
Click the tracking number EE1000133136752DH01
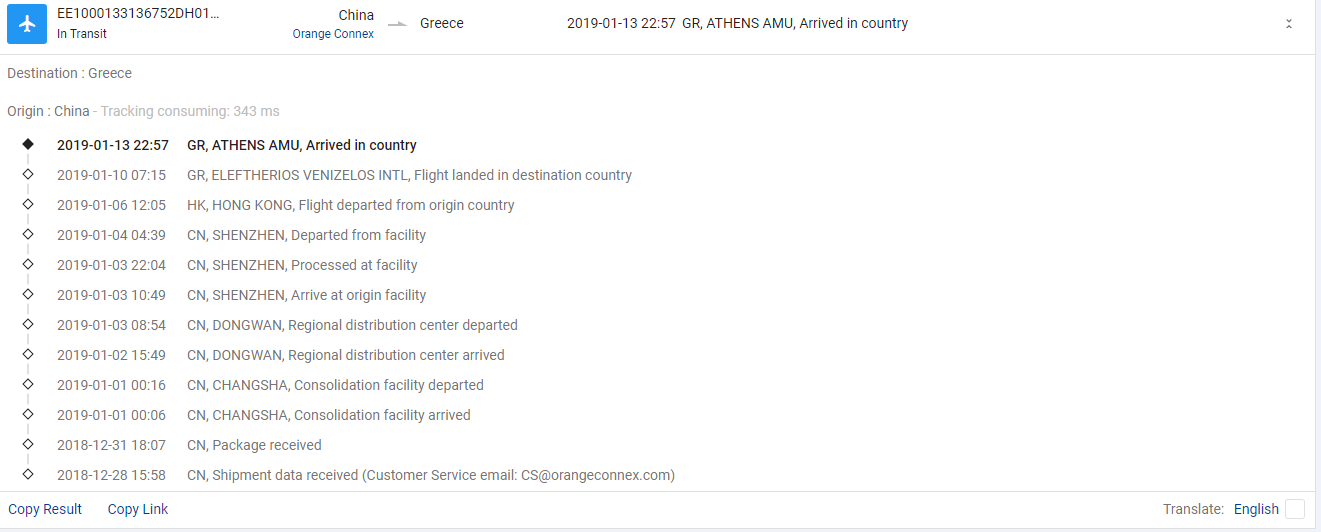138,14
